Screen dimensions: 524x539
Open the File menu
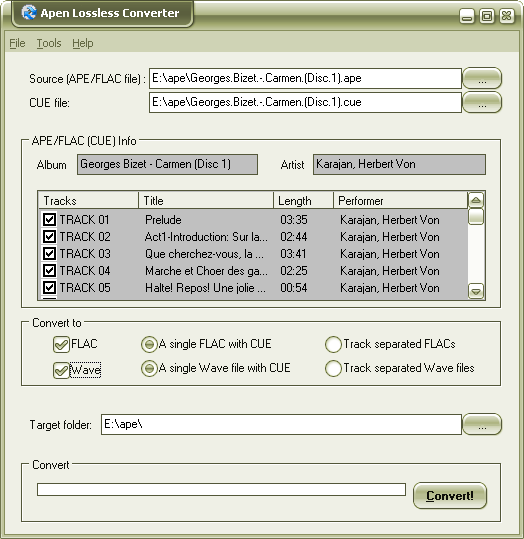point(17,43)
